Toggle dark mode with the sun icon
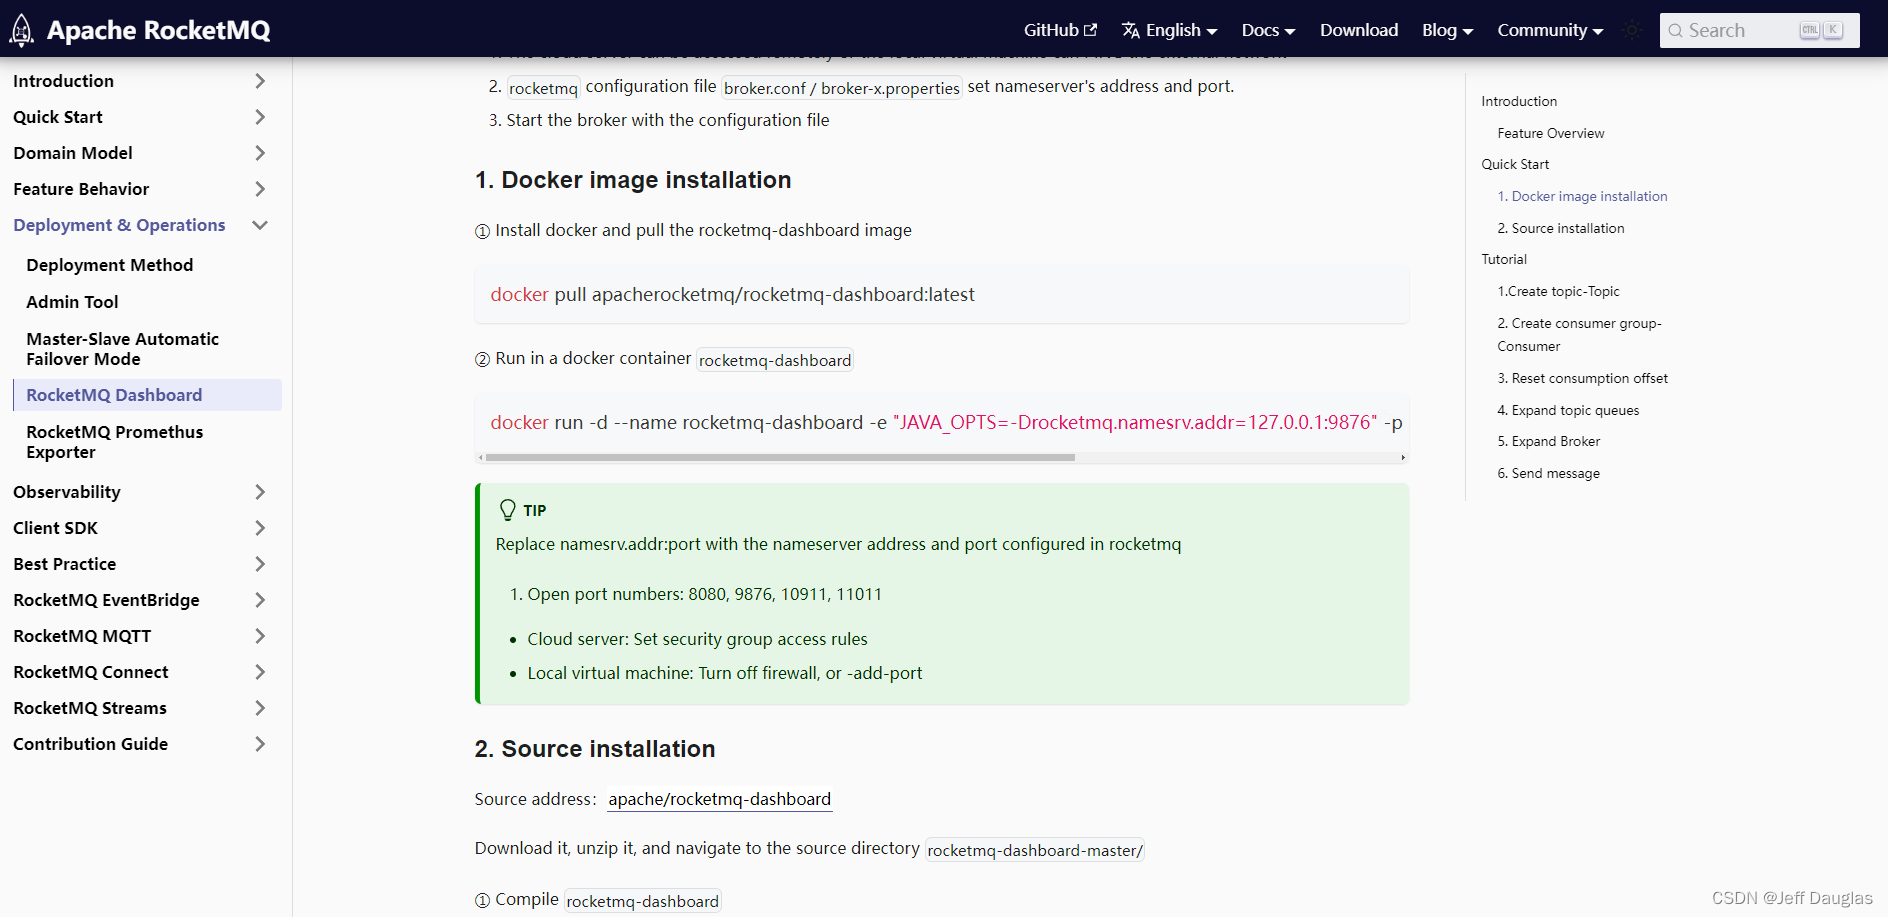1888x917 pixels. click(1631, 30)
